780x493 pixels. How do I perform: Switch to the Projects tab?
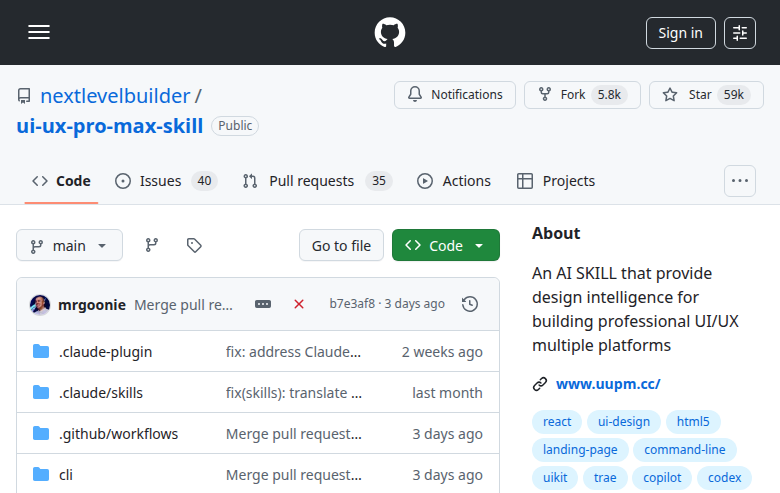pyautogui.click(x=556, y=181)
